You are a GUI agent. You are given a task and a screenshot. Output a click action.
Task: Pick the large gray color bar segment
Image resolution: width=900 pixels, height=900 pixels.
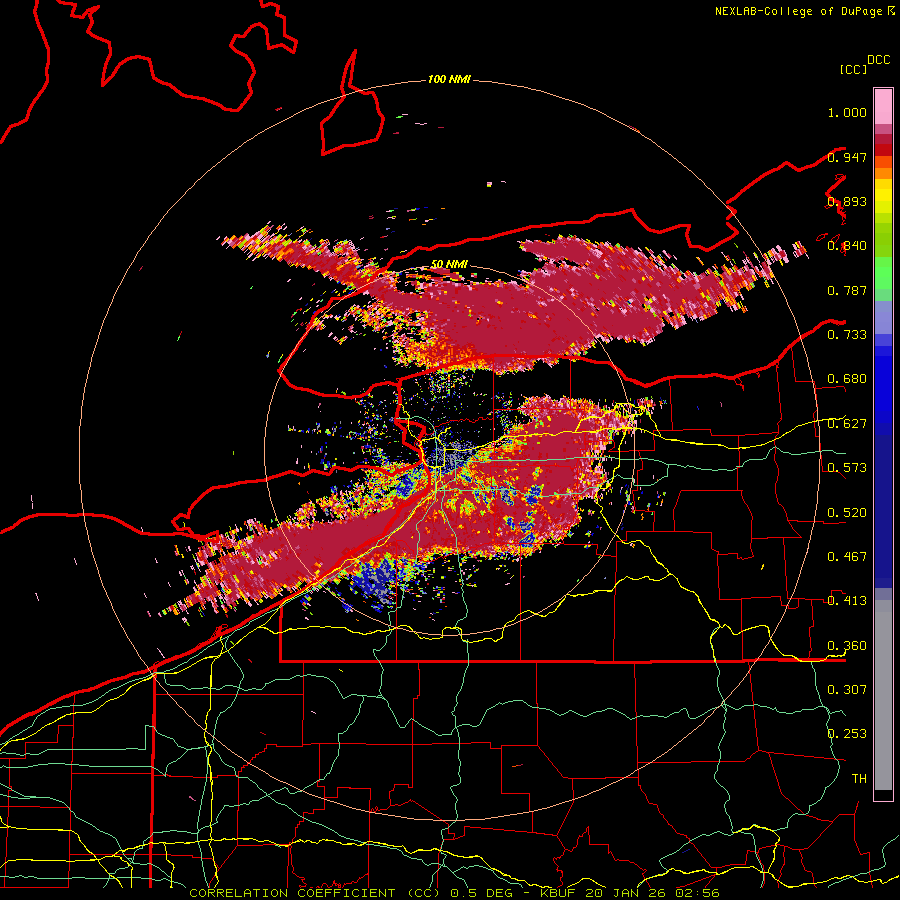click(x=883, y=695)
